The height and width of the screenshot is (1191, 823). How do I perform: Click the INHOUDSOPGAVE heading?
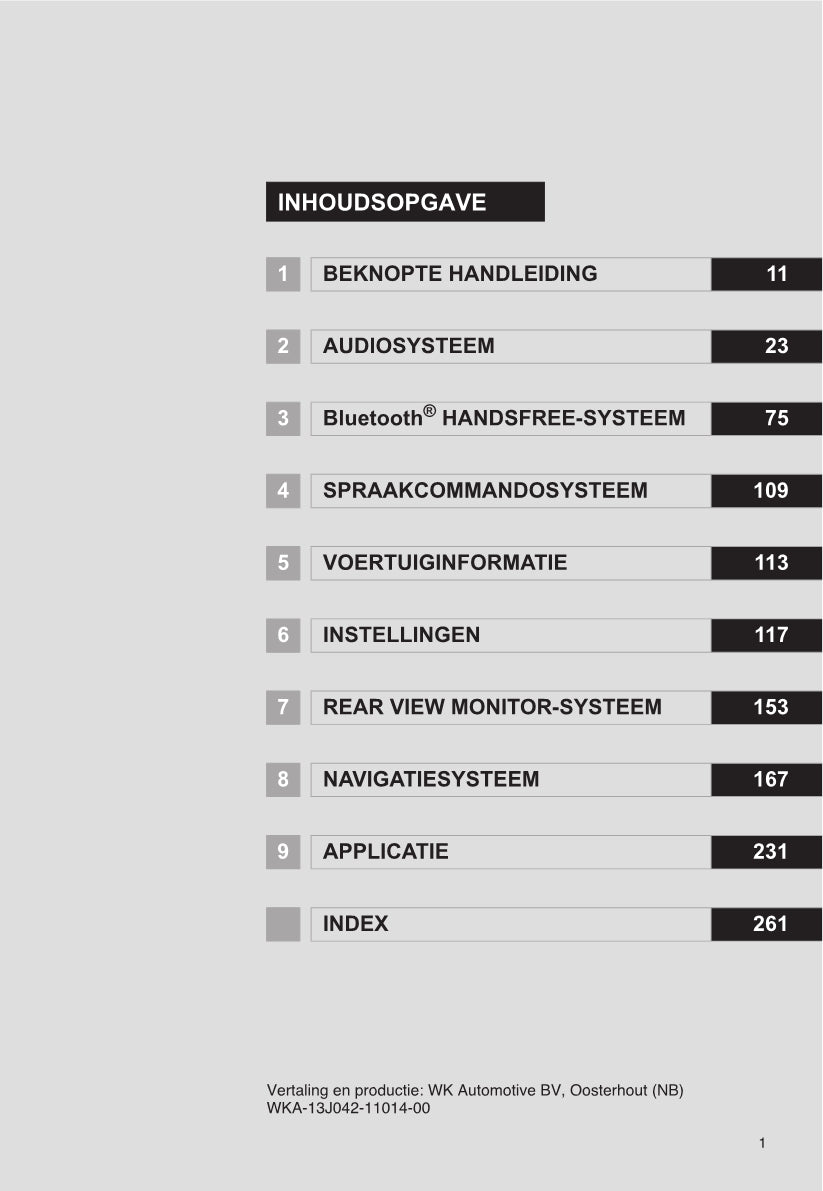[x=404, y=202]
